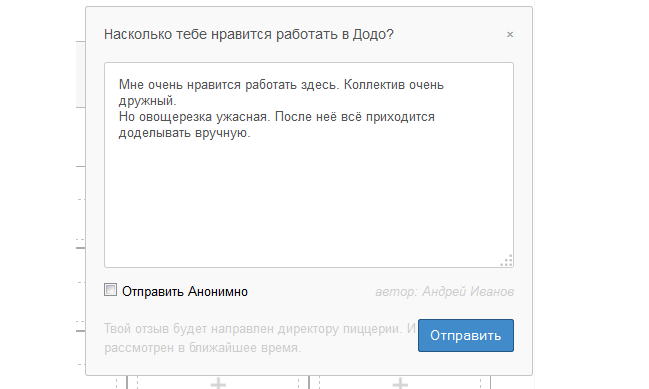Tick the "Отправить Анонимно" checkbox

click(110, 290)
